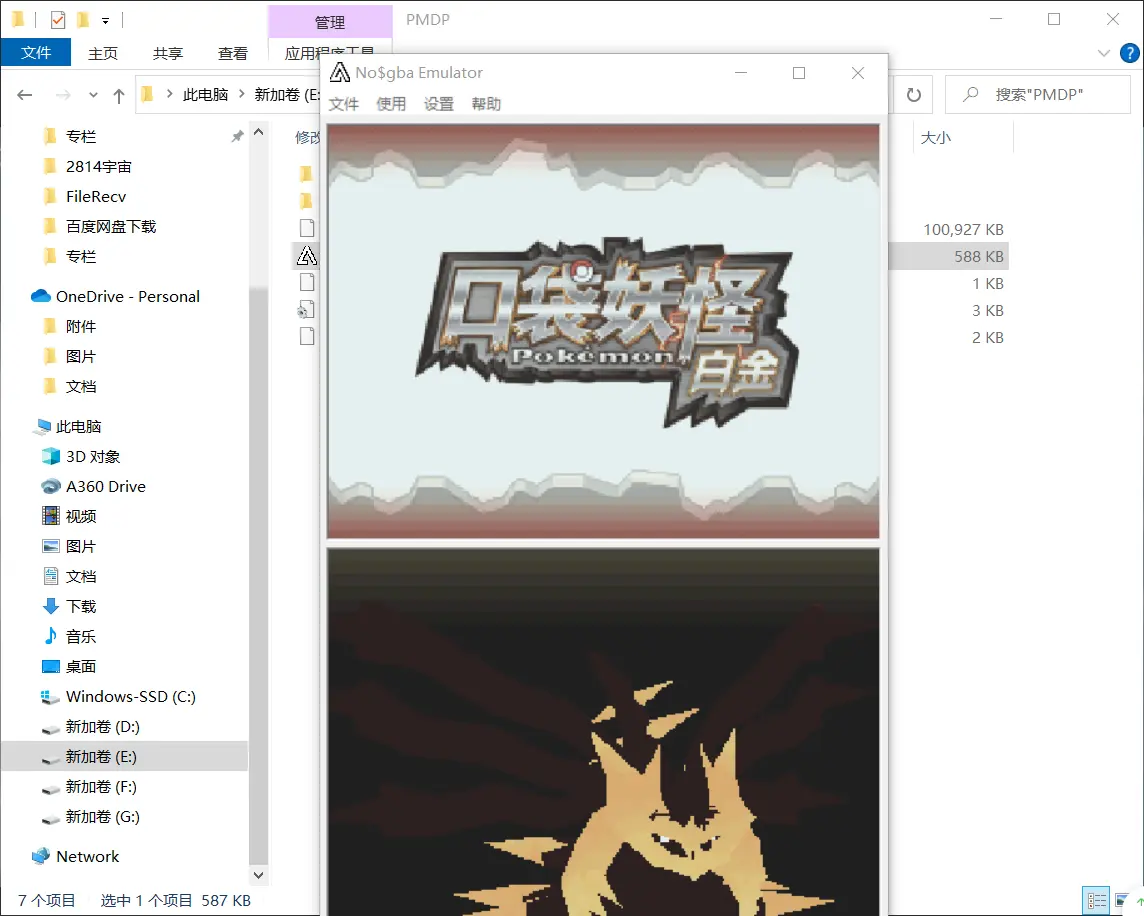Switch to large icons view in status bar
Viewport: 1144px width, 916px height.
1122,901
